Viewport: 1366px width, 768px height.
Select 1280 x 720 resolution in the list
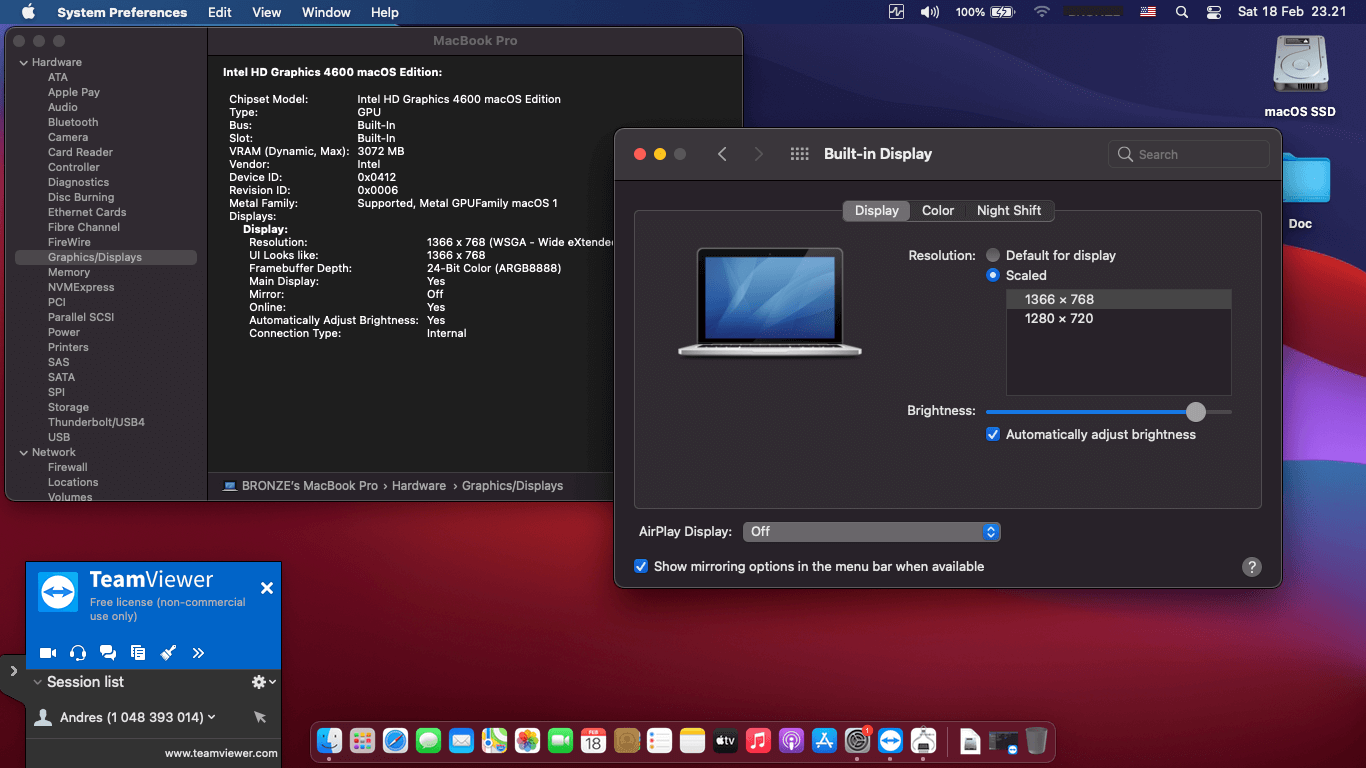coord(1057,318)
